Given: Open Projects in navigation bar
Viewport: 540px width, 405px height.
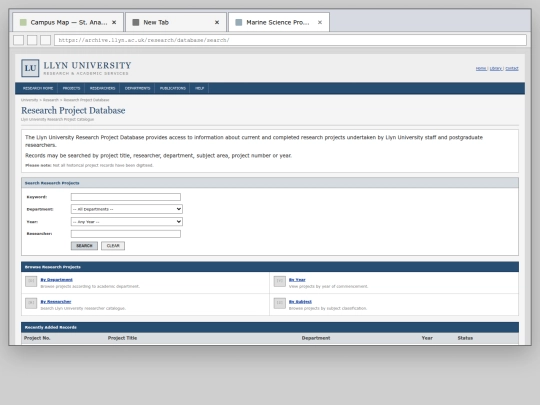Looking at the screenshot, I should [71, 89].
